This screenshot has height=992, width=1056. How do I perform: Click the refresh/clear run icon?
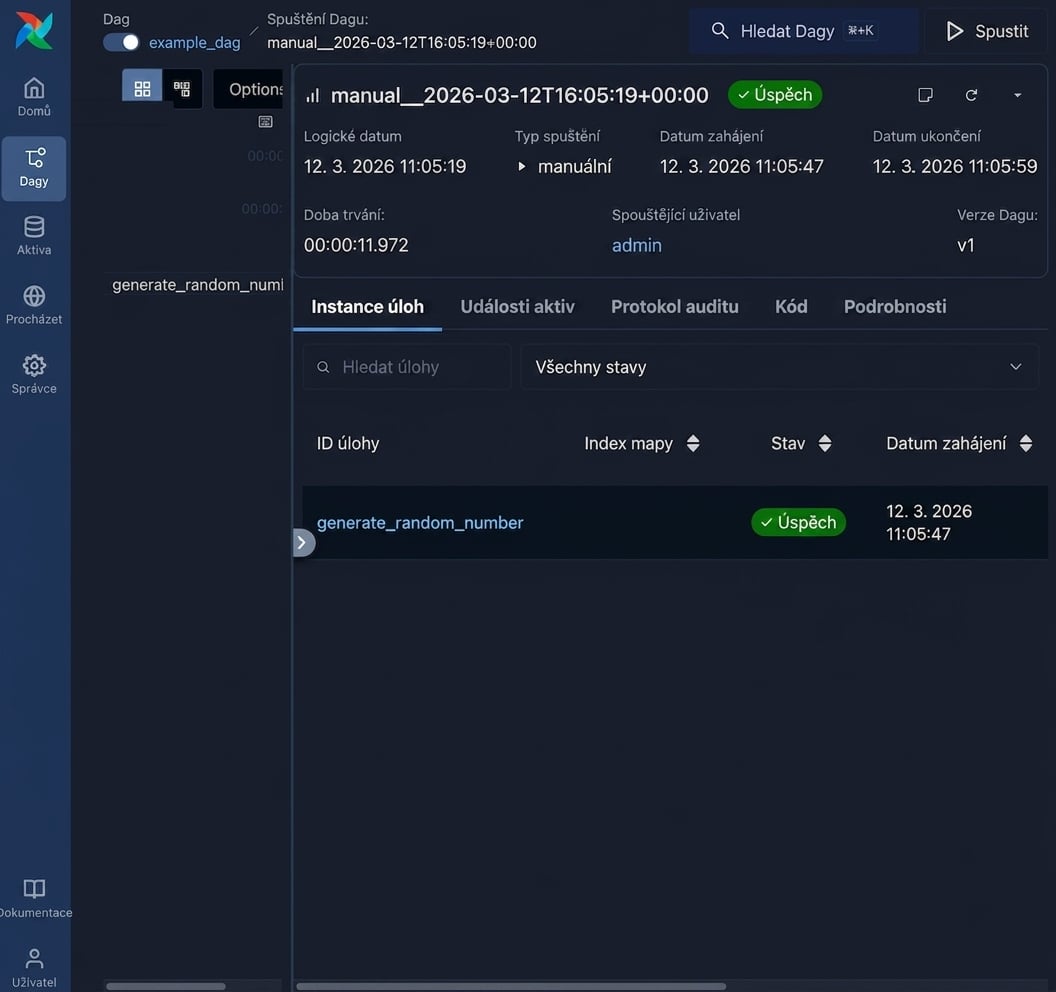(x=971, y=95)
